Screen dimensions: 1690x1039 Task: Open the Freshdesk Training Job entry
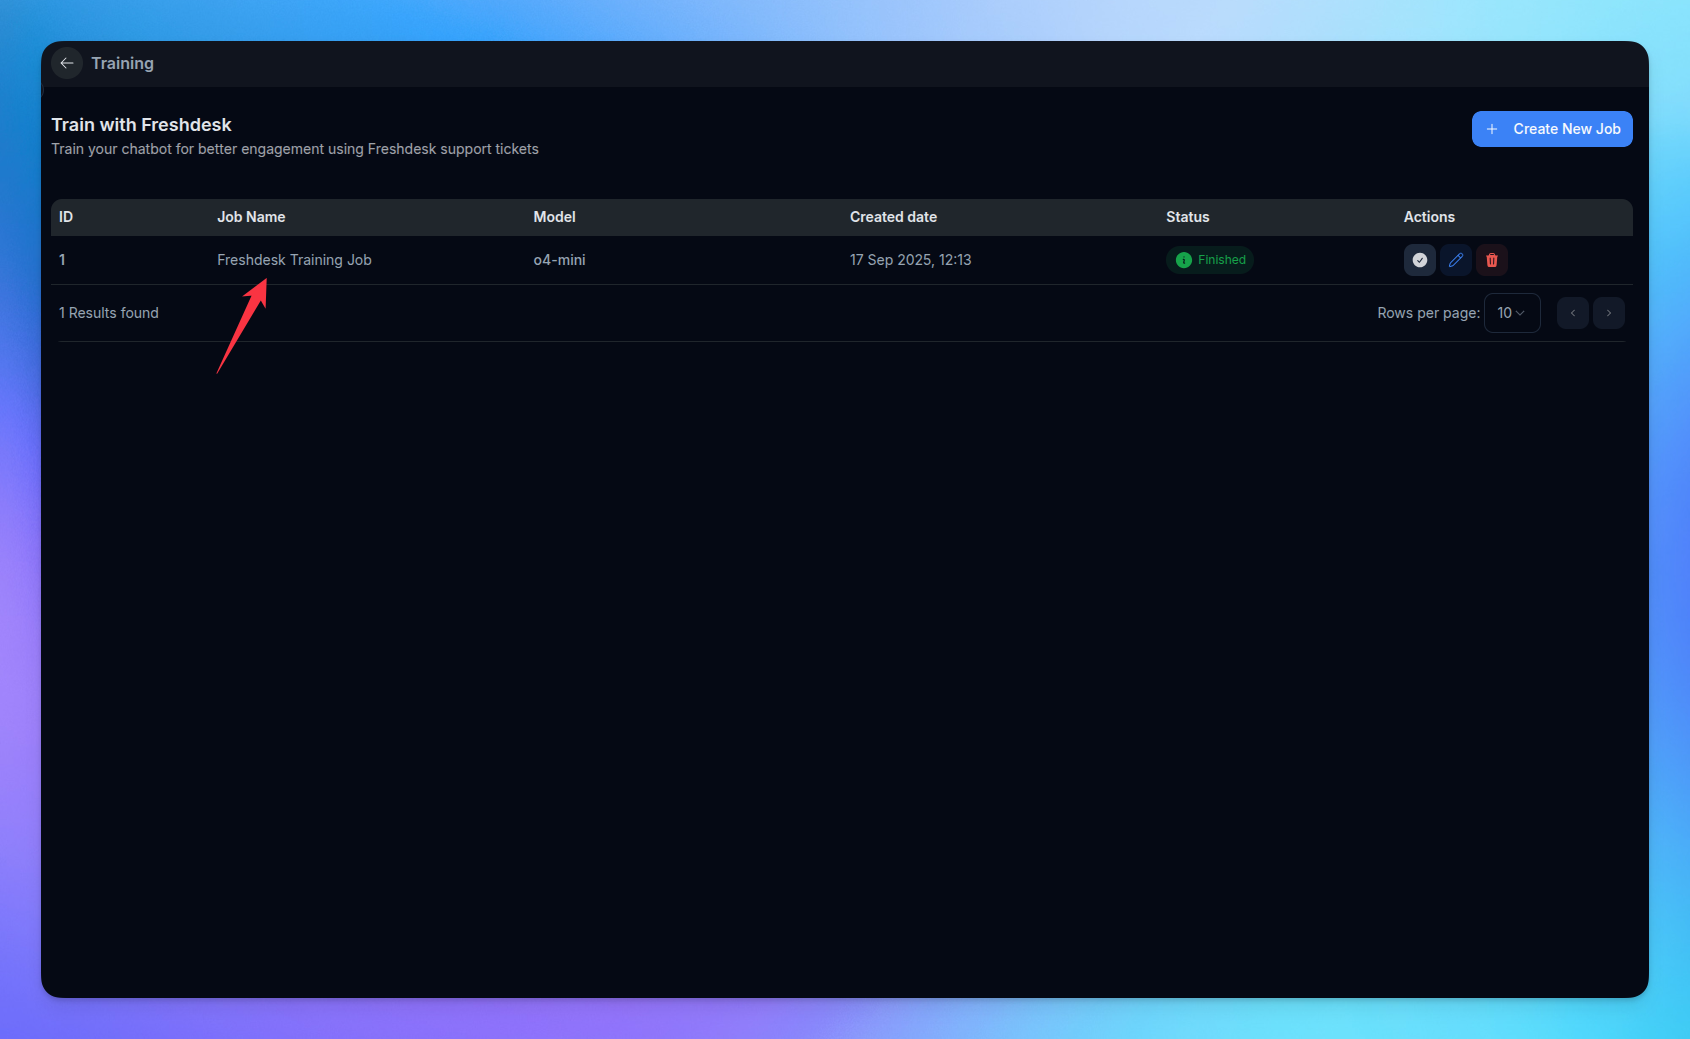click(294, 260)
